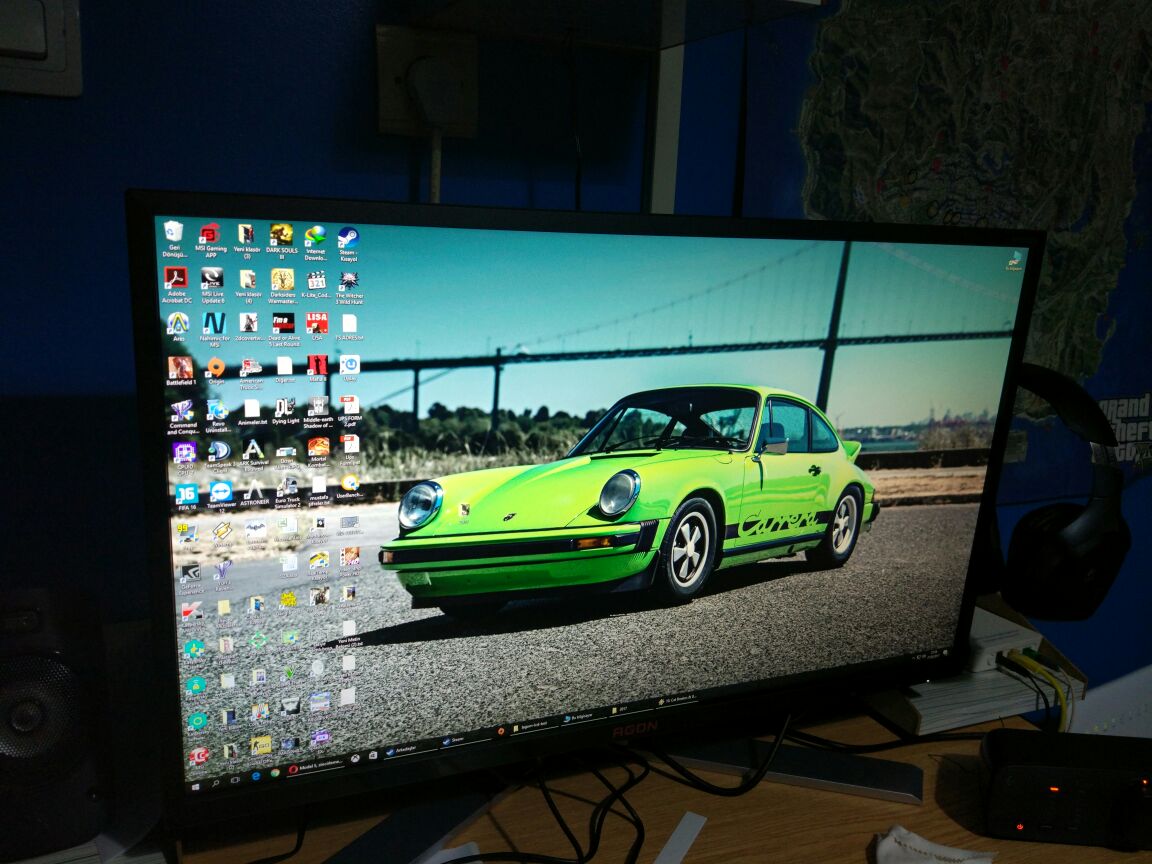Open the LISA game shortcut
The image size is (1152, 864).
(317, 327)
